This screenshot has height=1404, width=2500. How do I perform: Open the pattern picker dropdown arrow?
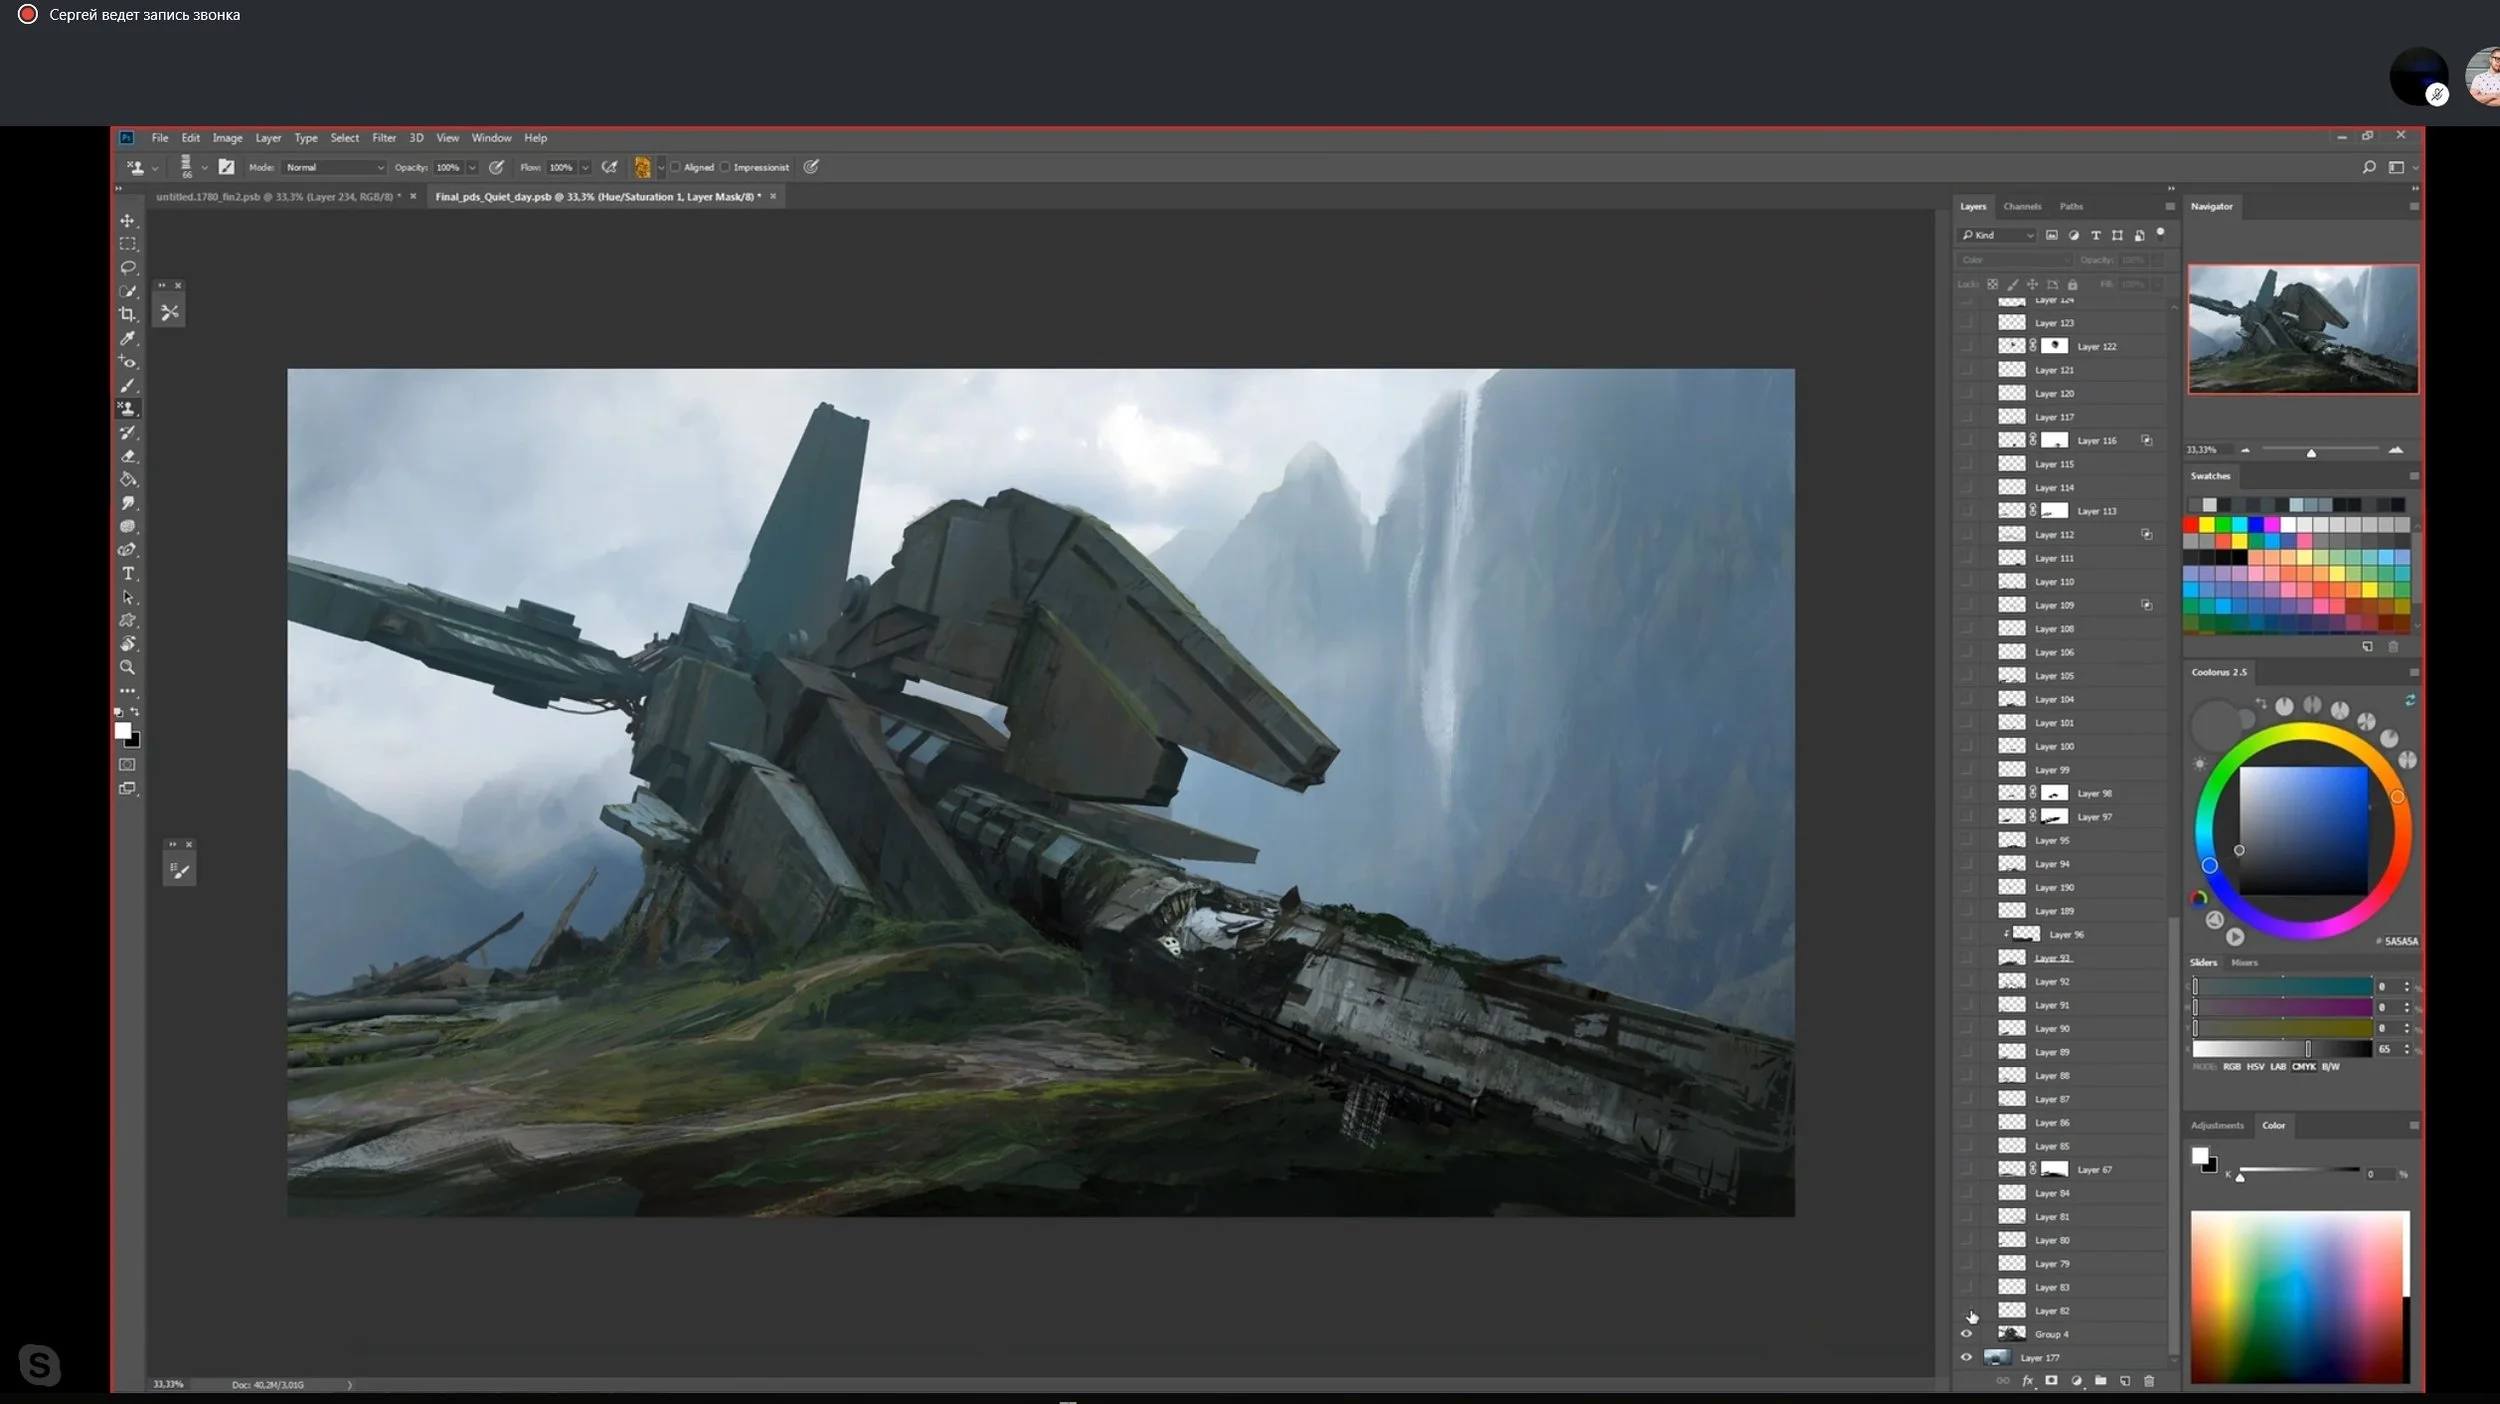point(661,167)
